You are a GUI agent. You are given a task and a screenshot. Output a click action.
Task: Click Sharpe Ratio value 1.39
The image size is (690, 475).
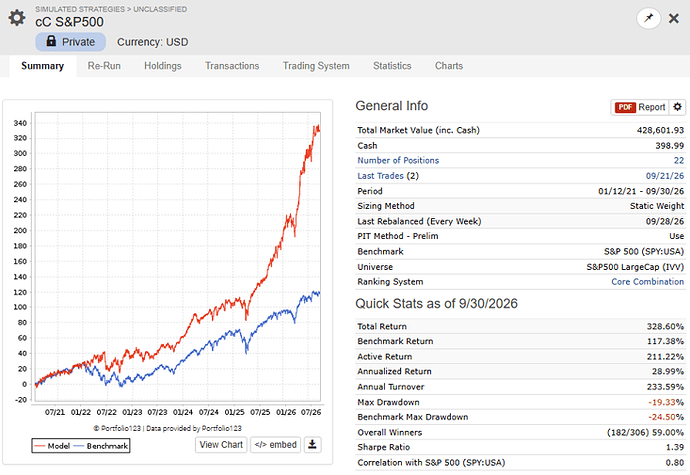coord(677,447)
